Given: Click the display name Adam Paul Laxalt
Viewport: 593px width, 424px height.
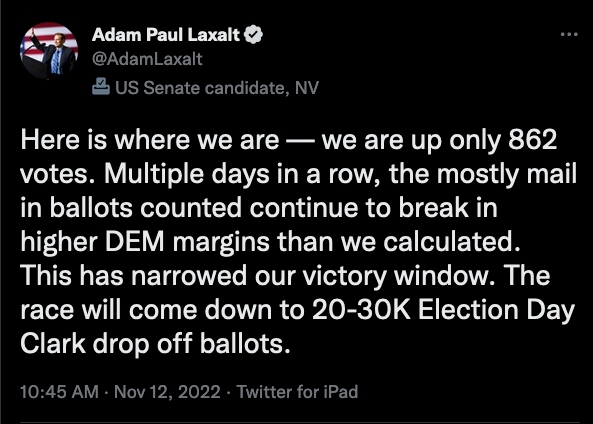Looking at the screenshot, I should tap(166, 35).
